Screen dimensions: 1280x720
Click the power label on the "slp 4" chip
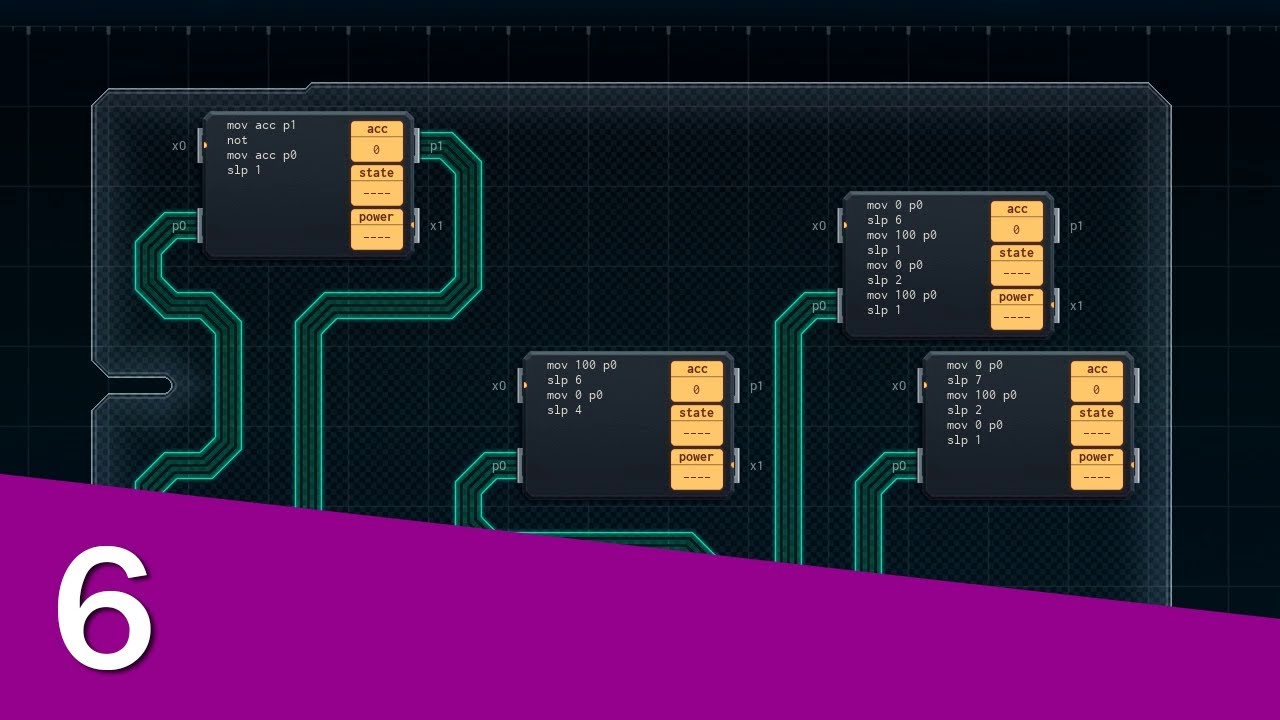click(x=697, y=457)
